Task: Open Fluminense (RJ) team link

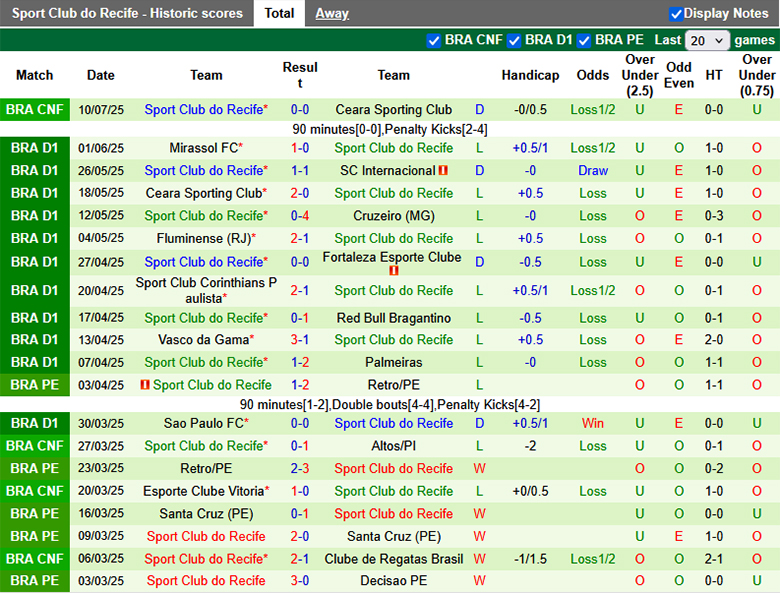Action: [203, 238]
